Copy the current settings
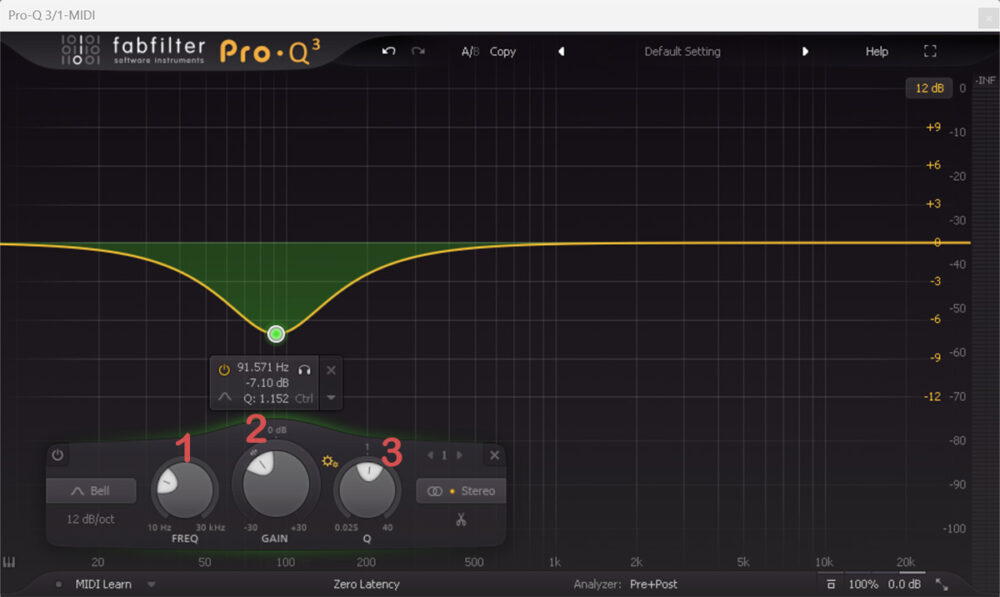The width and height of the screenshot is (1000, 597). (x=503, y=51)
